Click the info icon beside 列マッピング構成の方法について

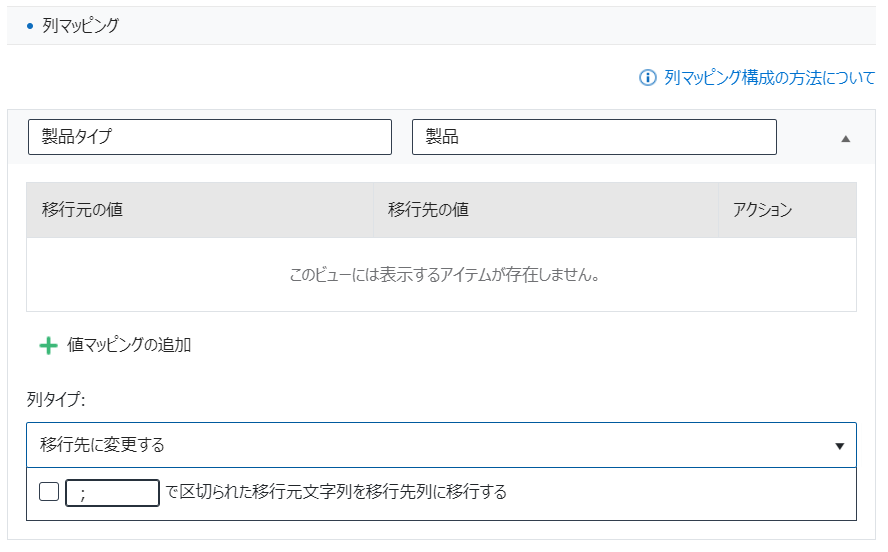[647, 78]
